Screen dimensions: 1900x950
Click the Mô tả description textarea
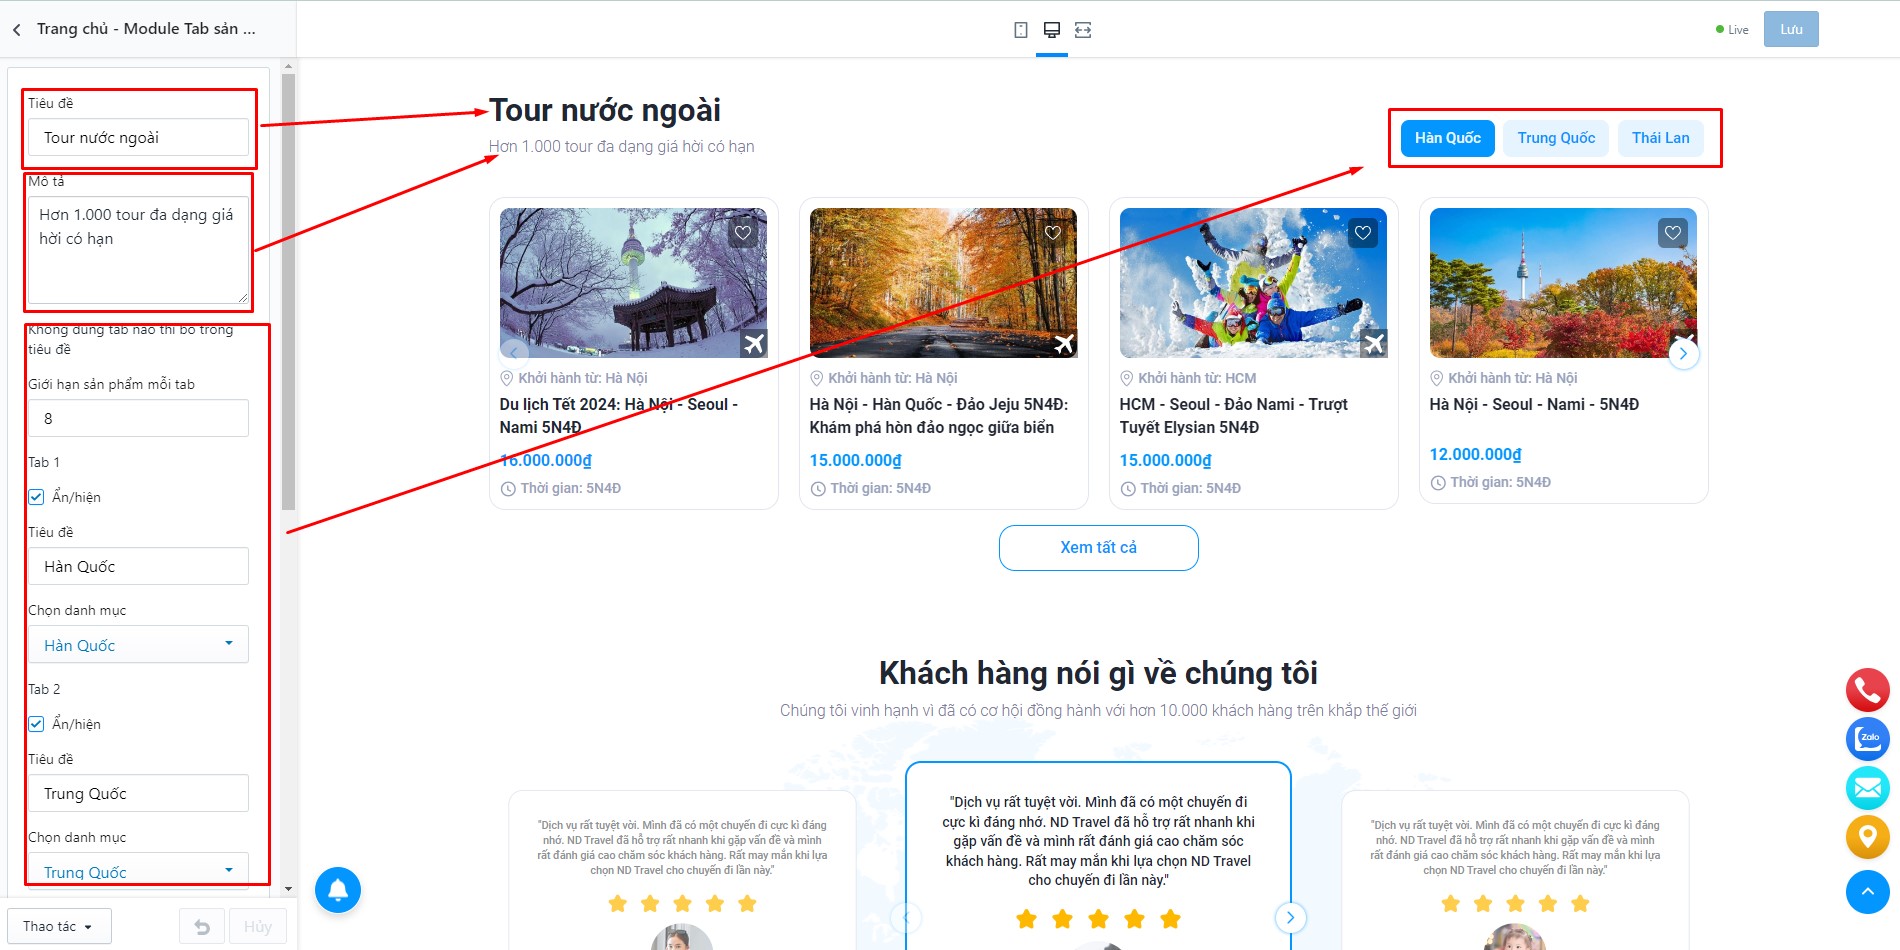(138, 250)
